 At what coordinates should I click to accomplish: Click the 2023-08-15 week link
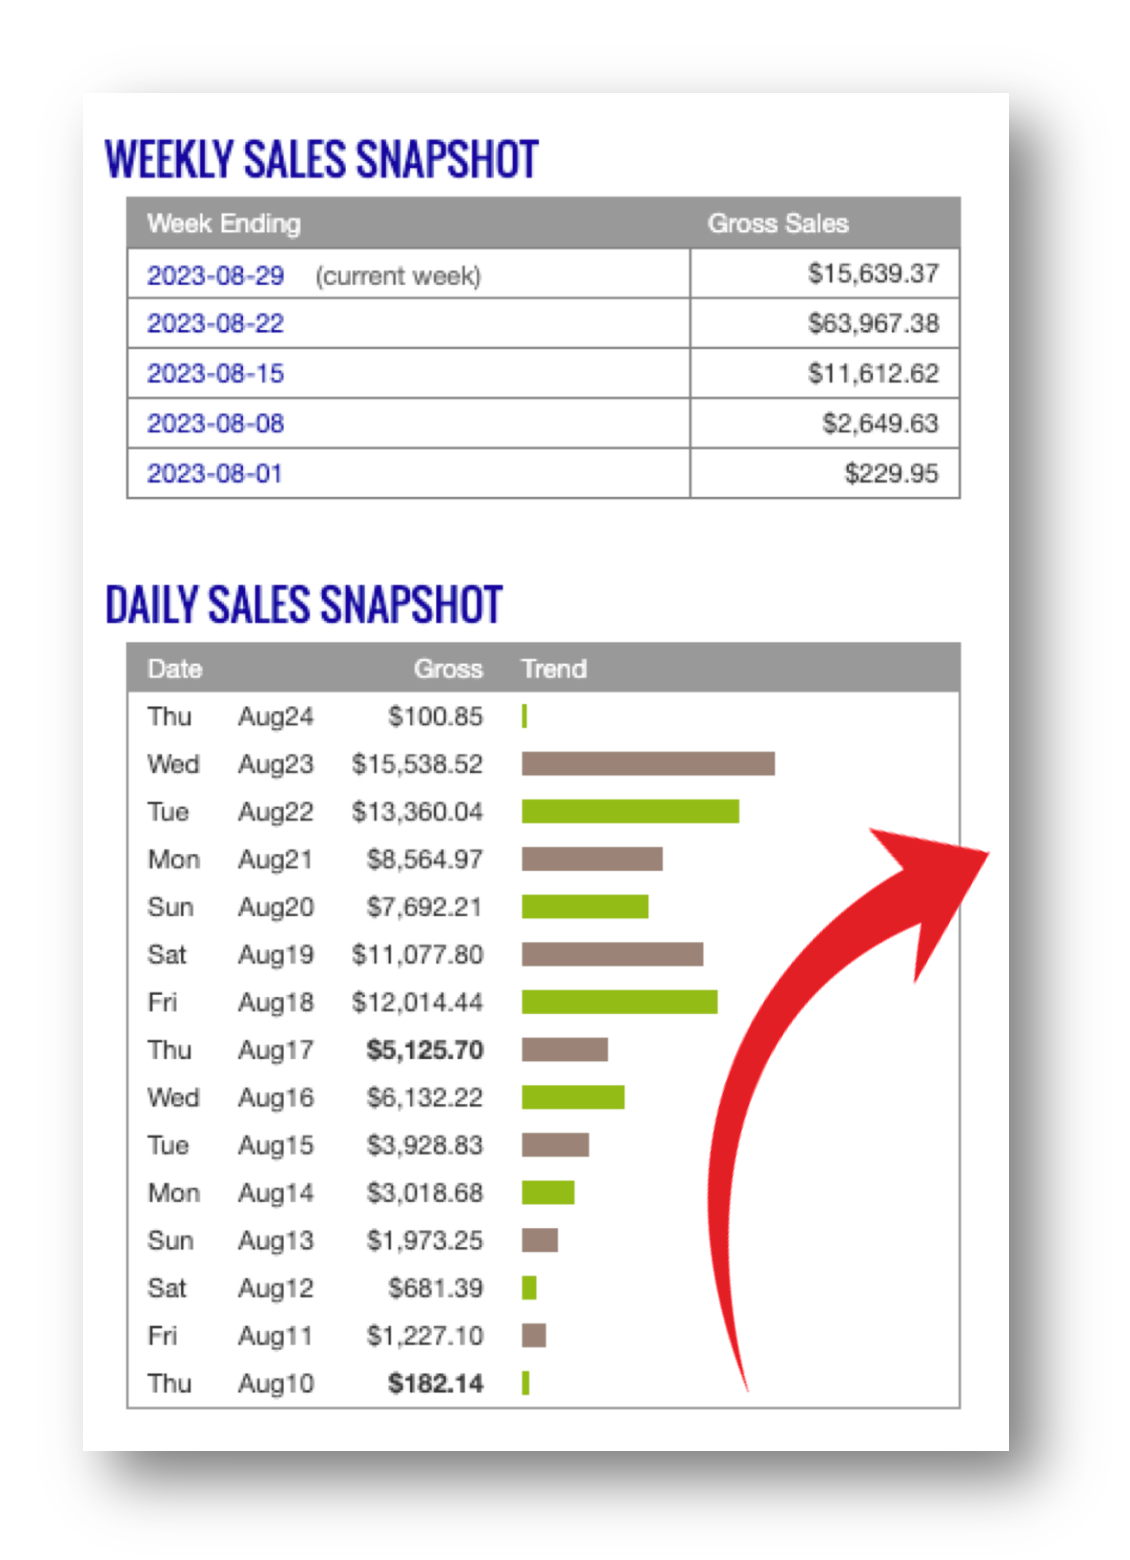pos(215,374)
